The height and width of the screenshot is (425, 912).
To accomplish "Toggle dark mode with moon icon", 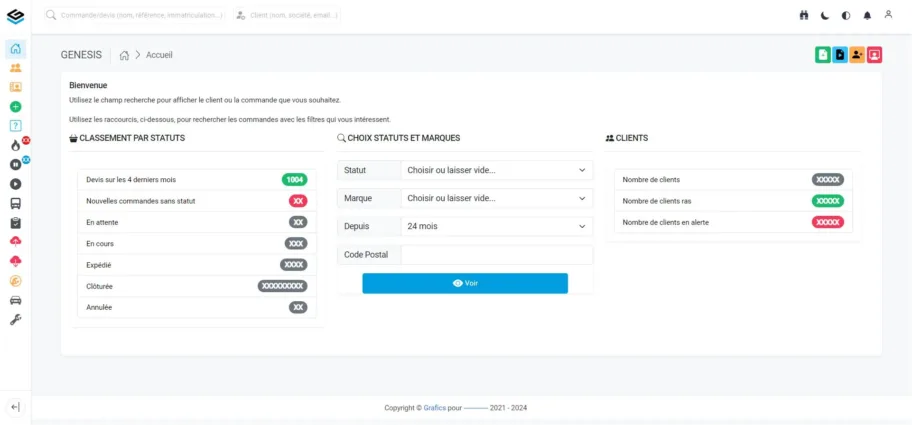I will coord(825,15).
